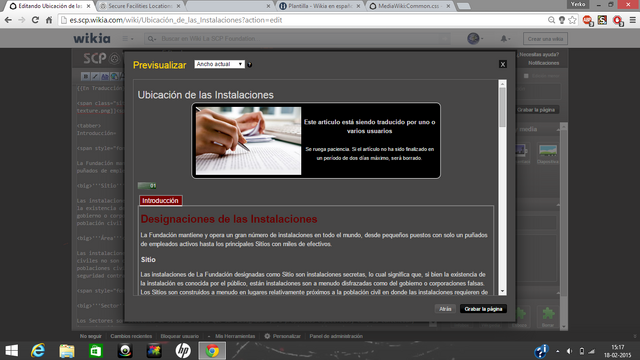Bookmark this page with the star icon

572,20
